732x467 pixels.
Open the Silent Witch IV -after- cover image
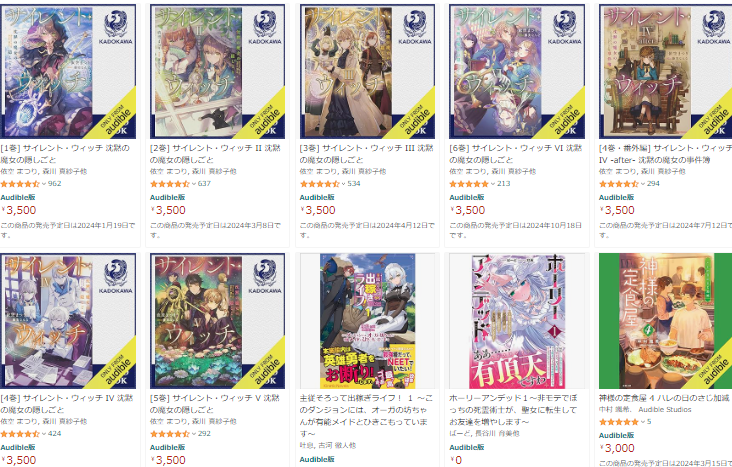coord(665,71)
